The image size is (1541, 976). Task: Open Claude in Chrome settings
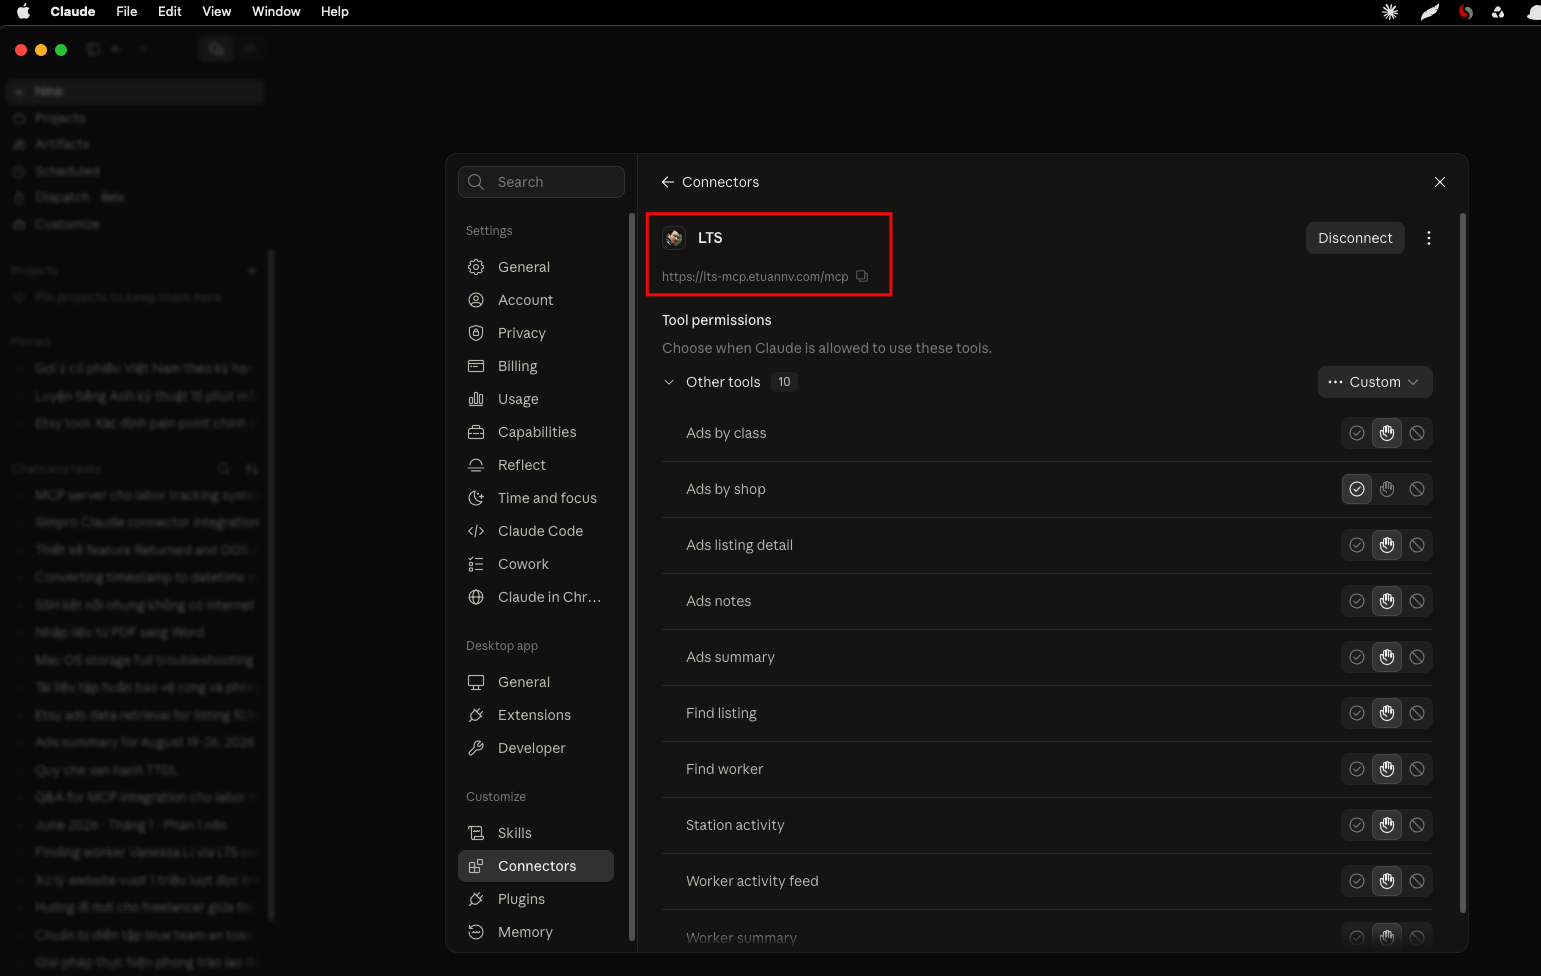(x=536, y=597)
